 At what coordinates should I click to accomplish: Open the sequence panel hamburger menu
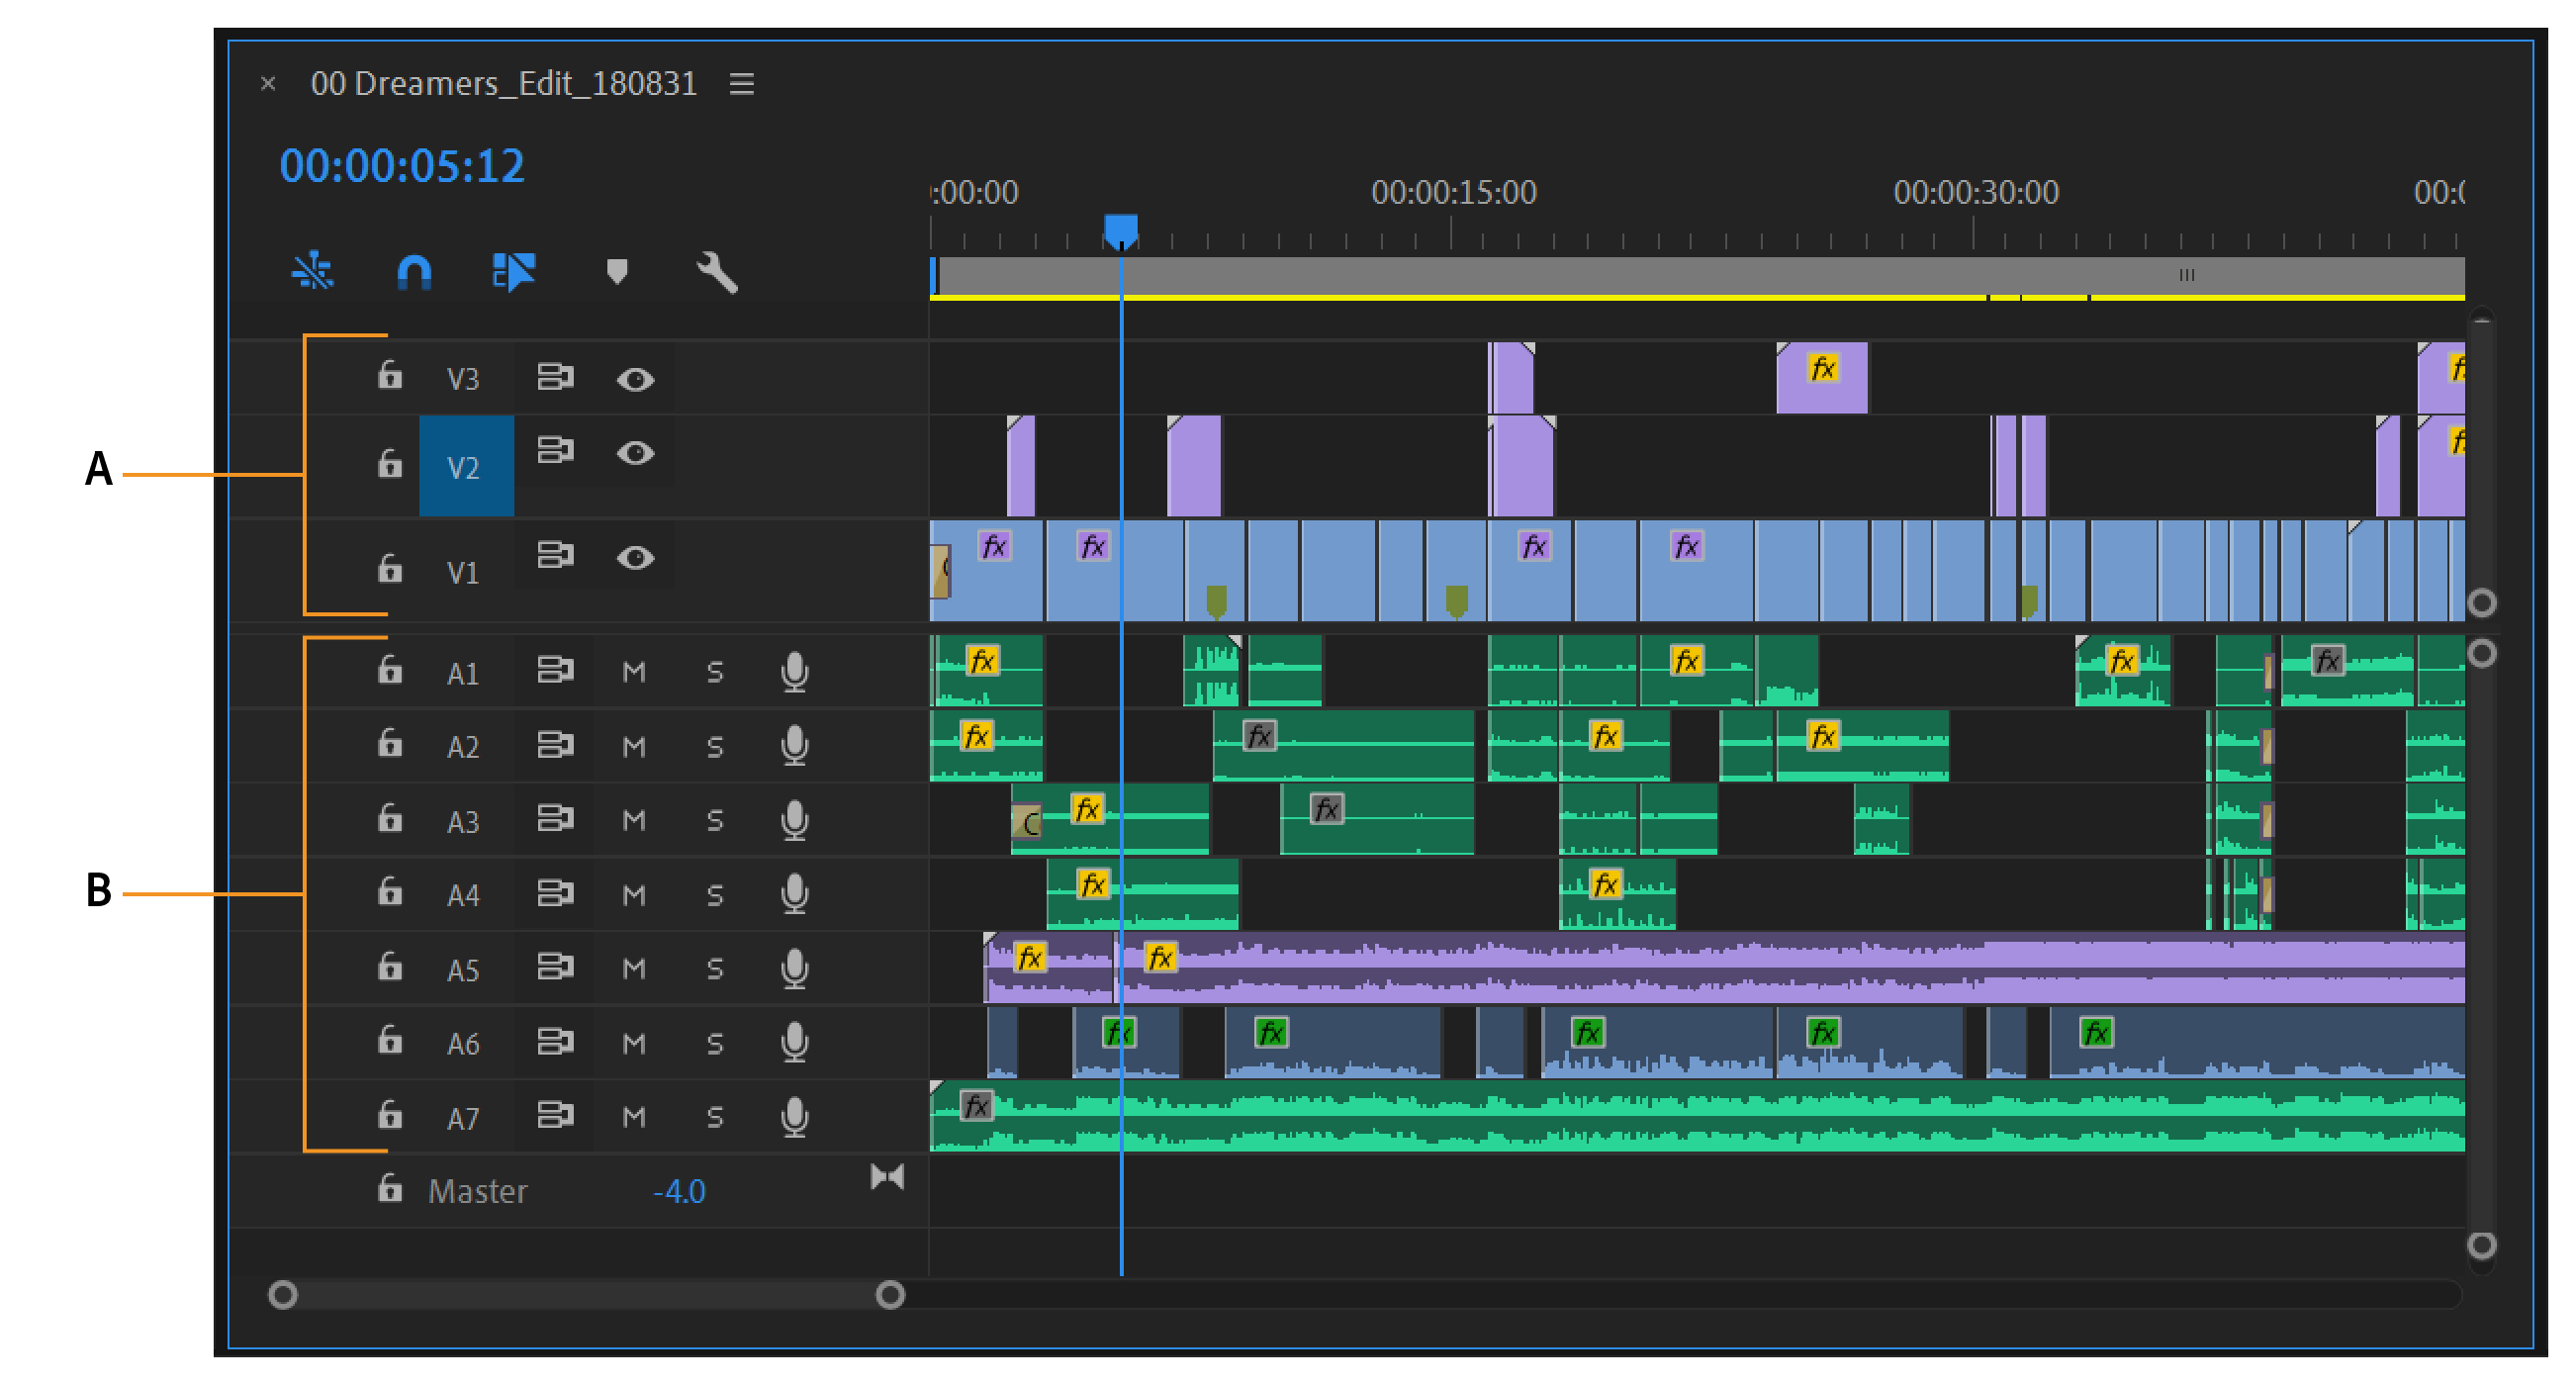point(741,84)
